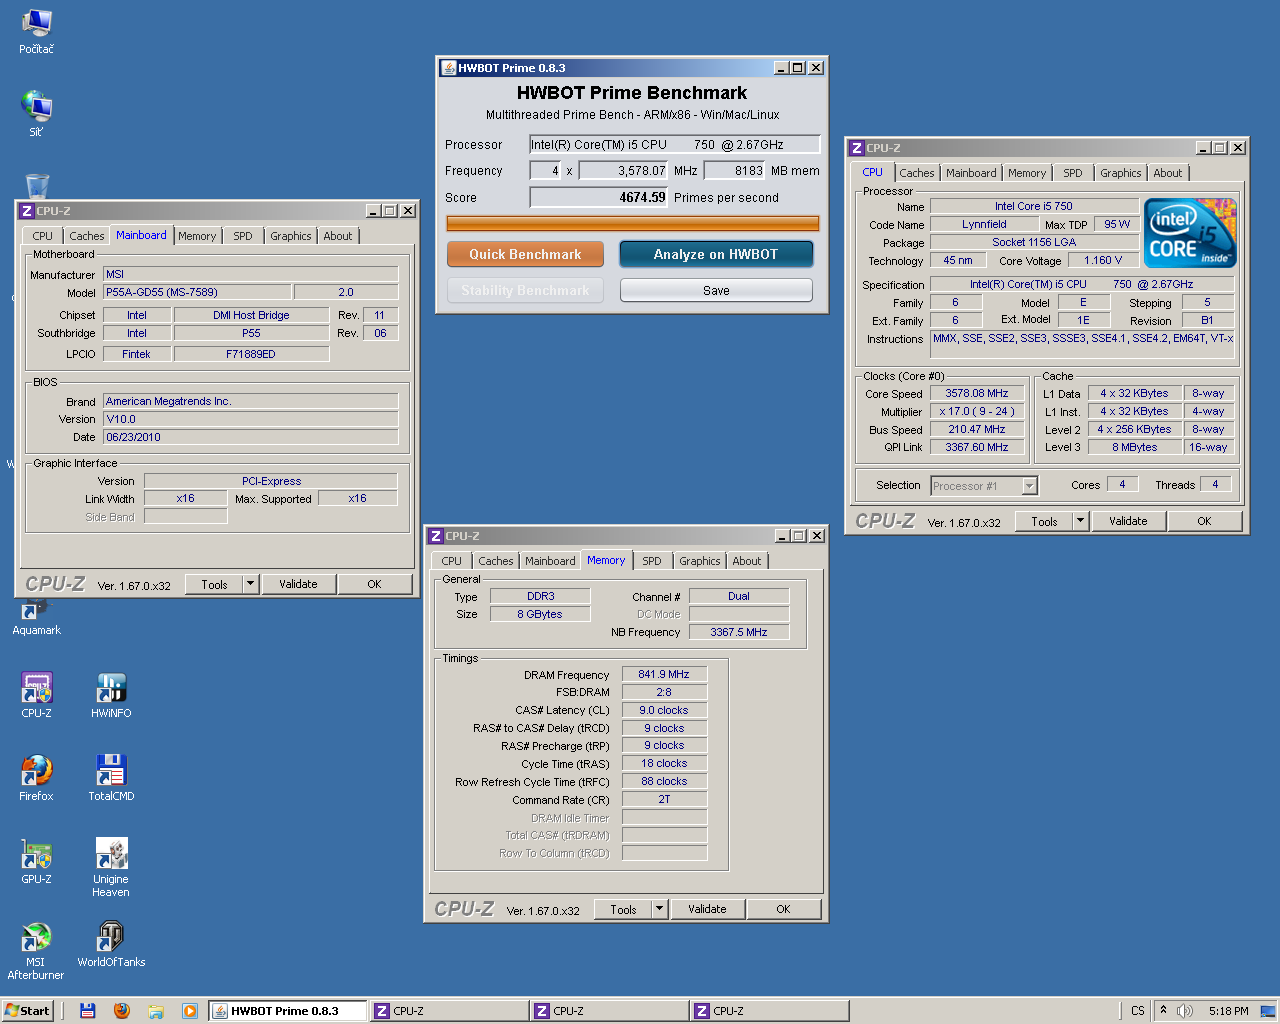Click the volume speaker tray icon
Image resolution: width=1280 pixels, height=1024 pixels.
tap(1185, 1011)
